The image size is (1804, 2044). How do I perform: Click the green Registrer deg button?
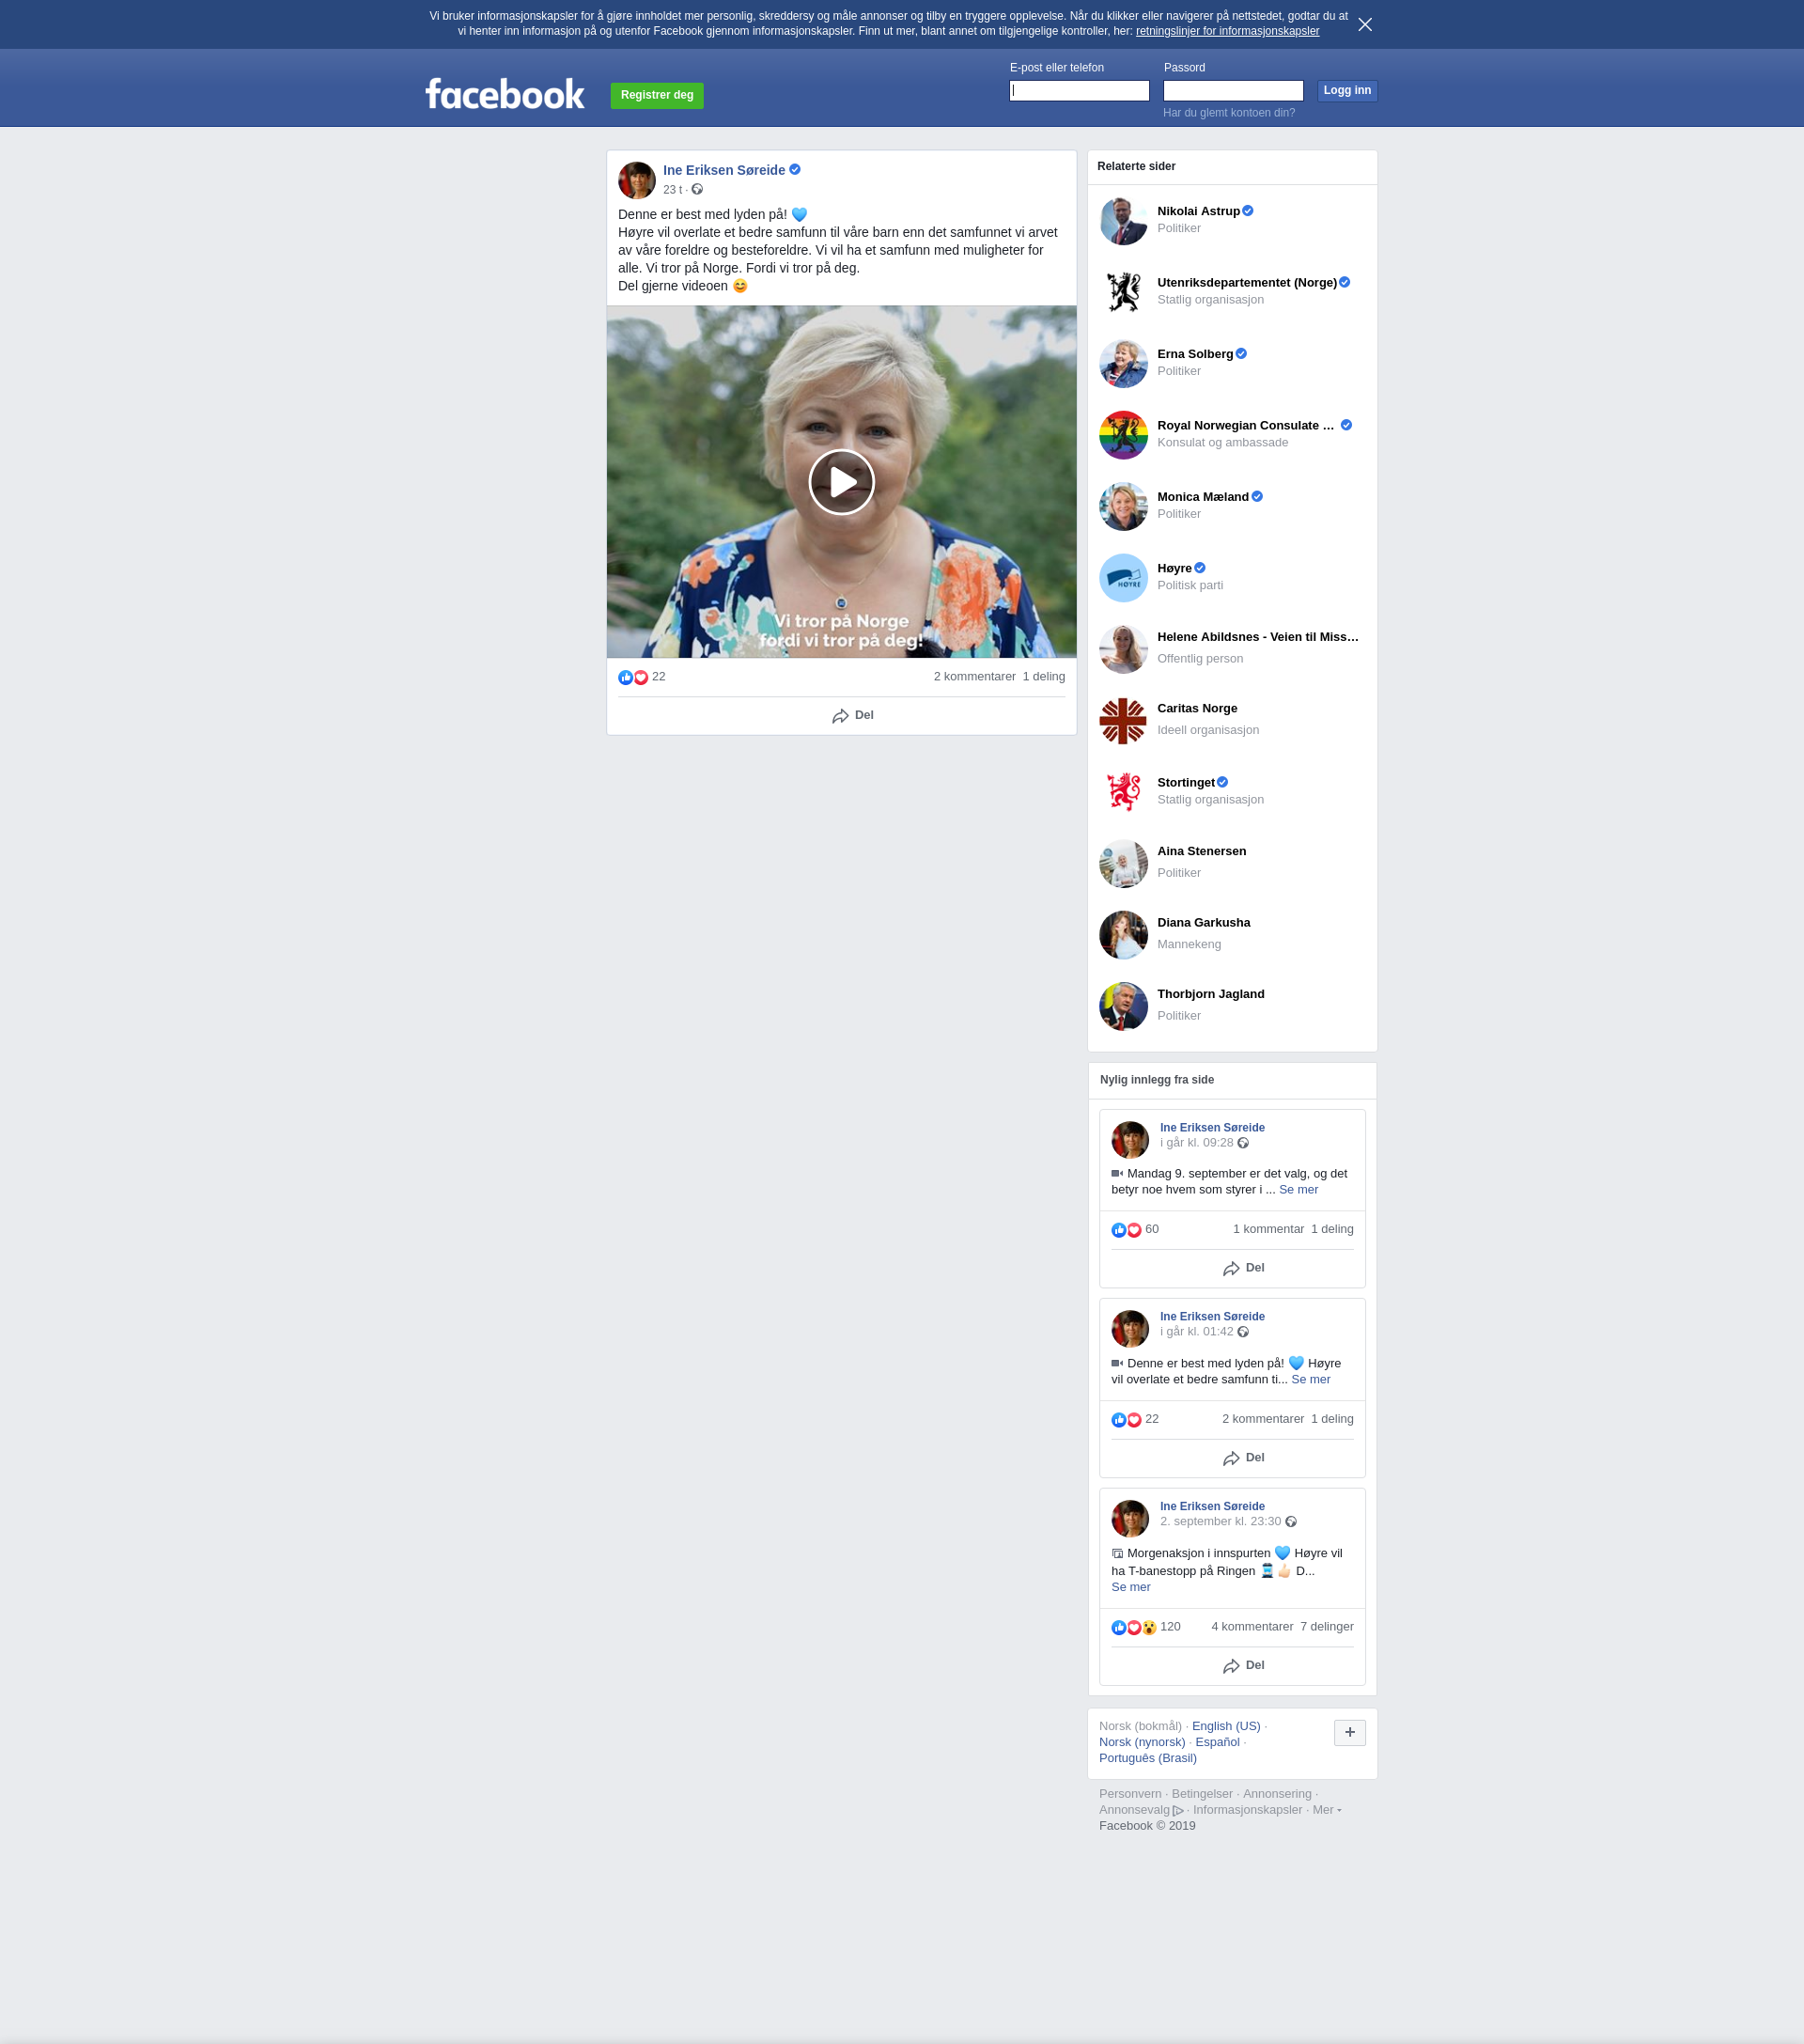click(x=657, y=95)
